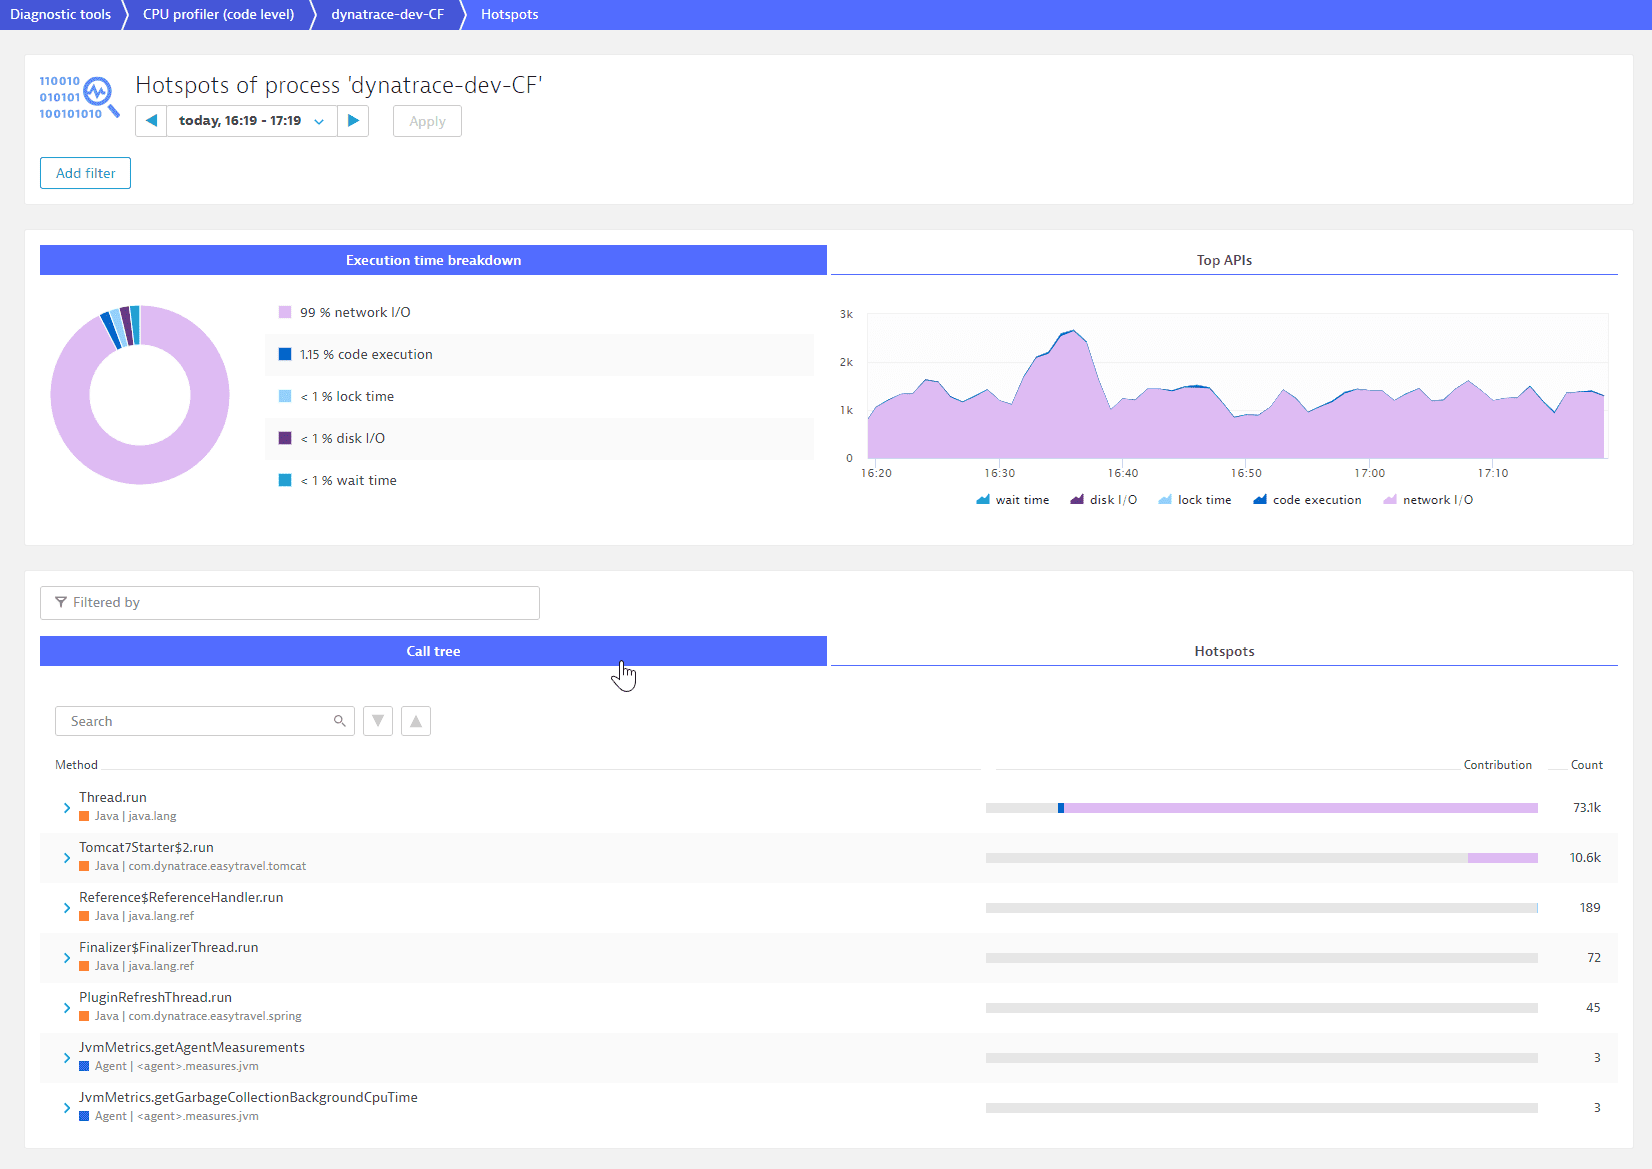Click the peak in the area chart
The image size is (1652, 1169).
tap(1072, 331)
